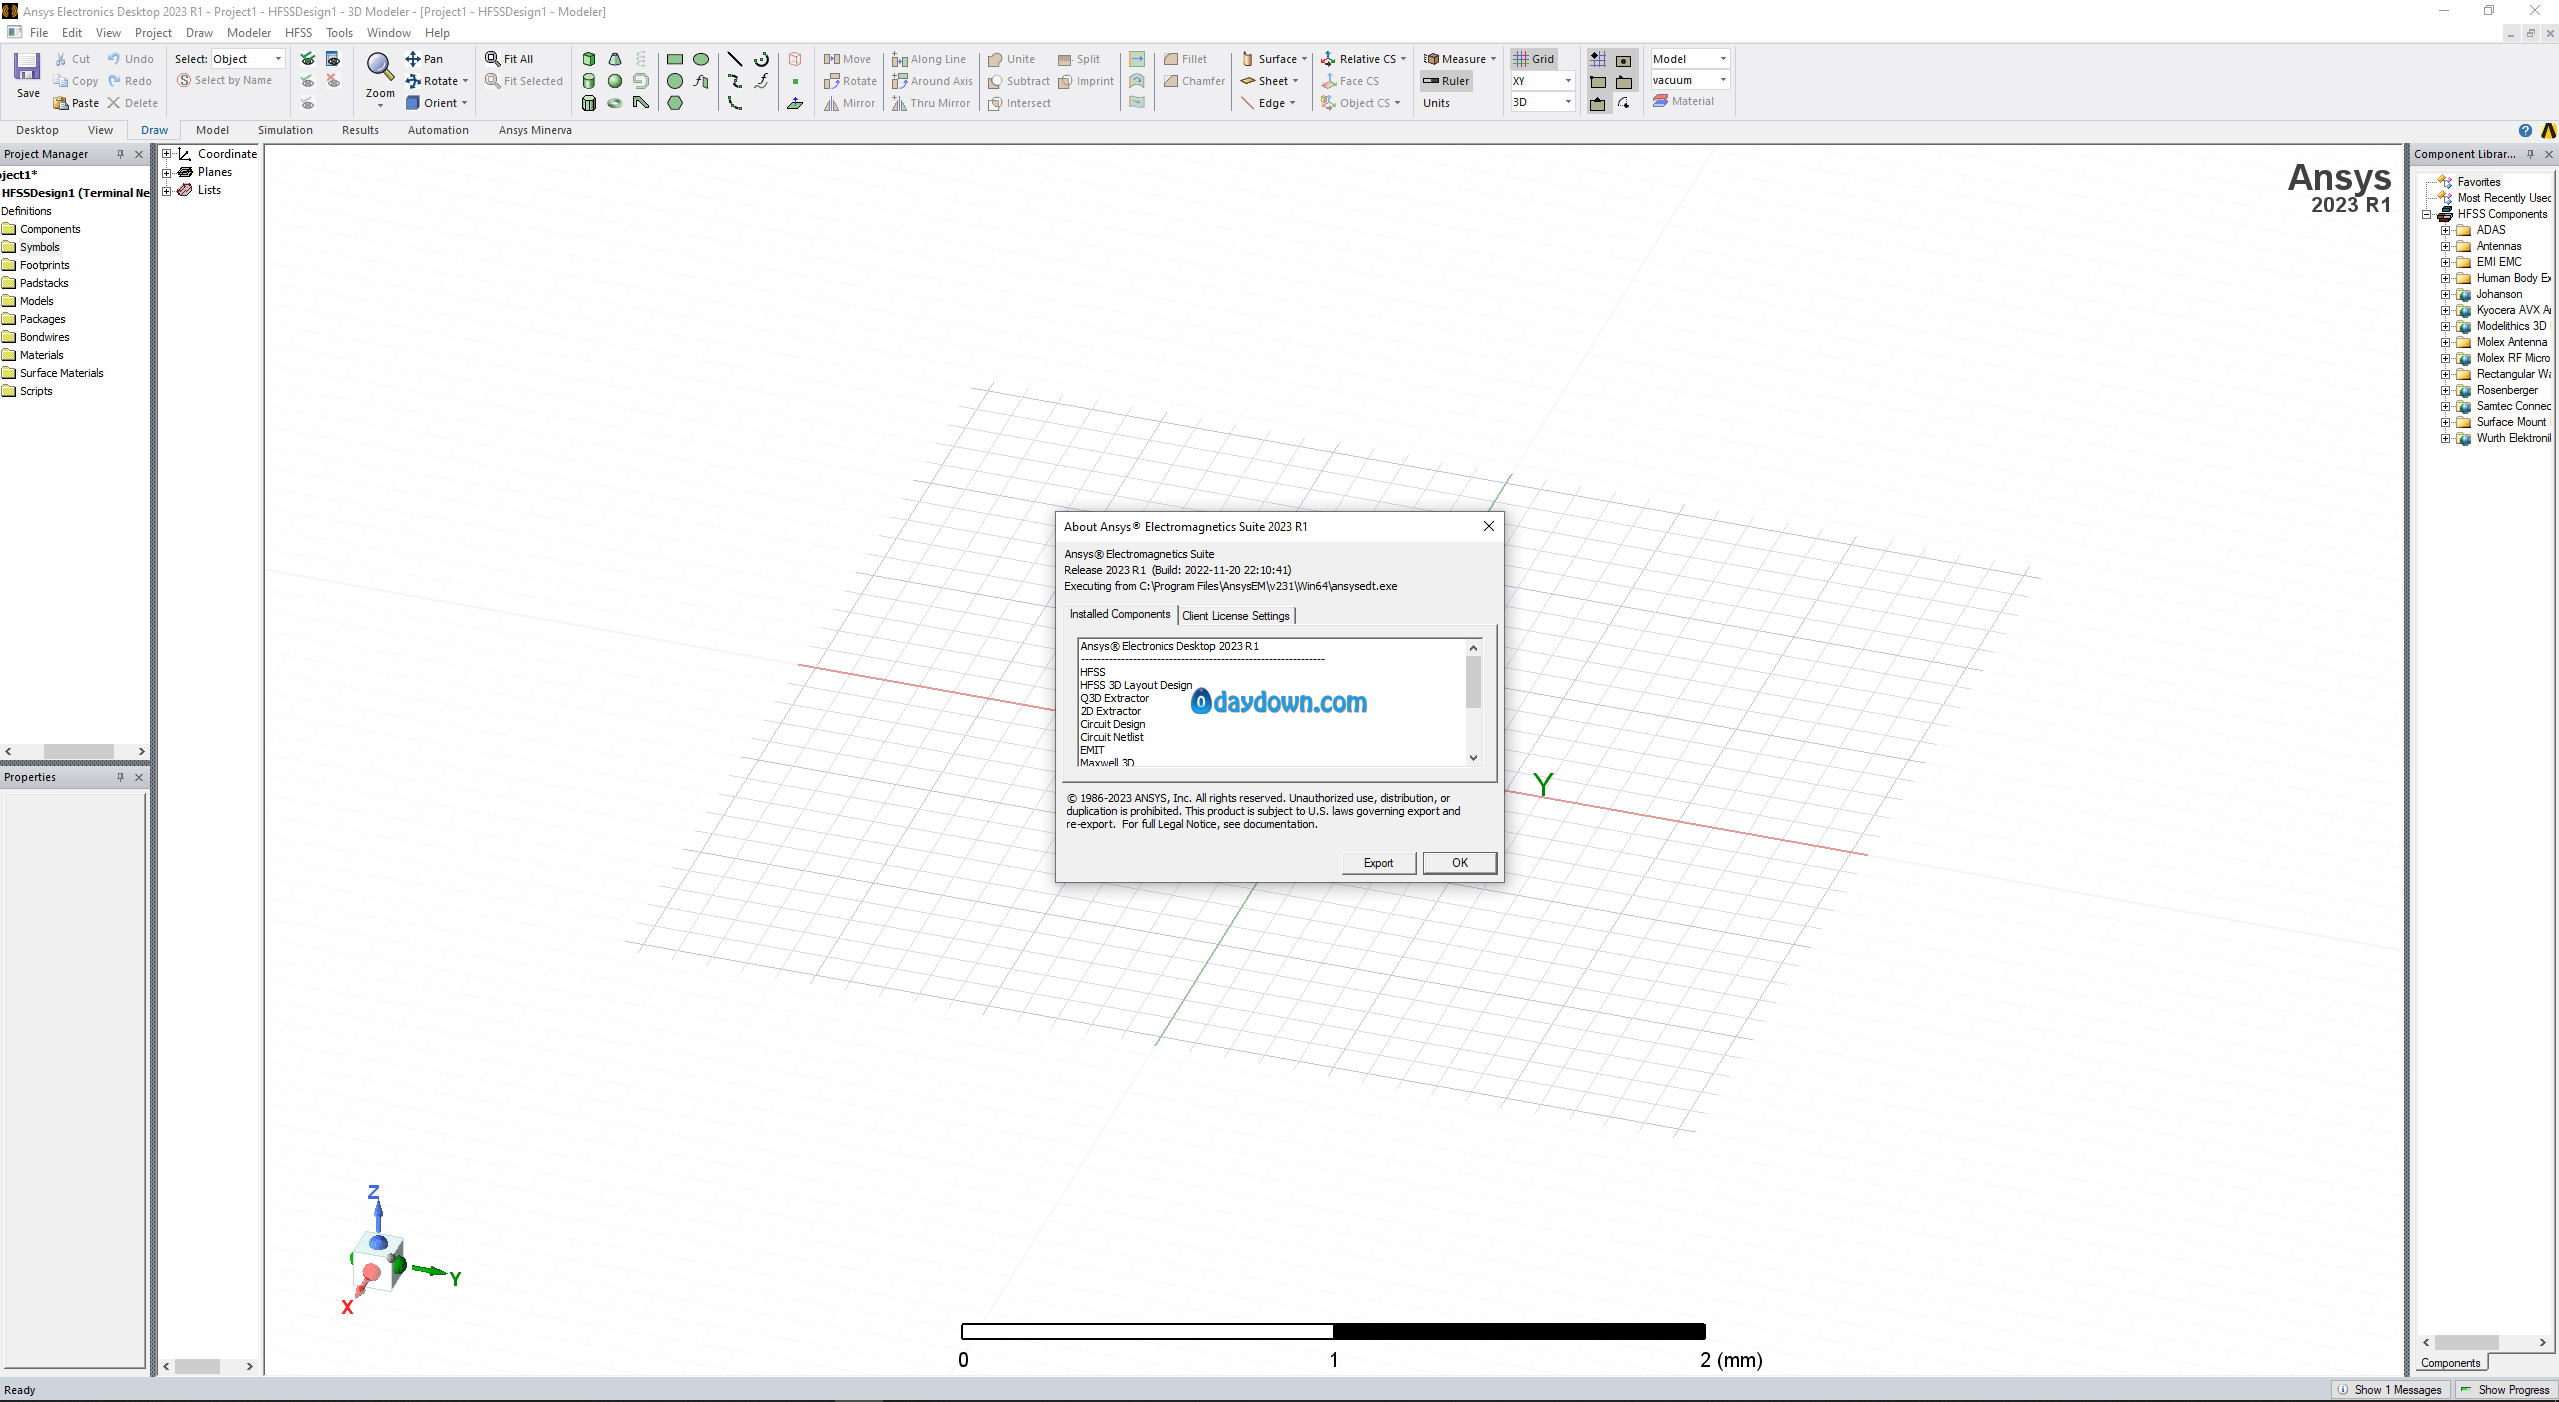Select the Draw Point tool

pyautogui.click(x=795, y=81)
